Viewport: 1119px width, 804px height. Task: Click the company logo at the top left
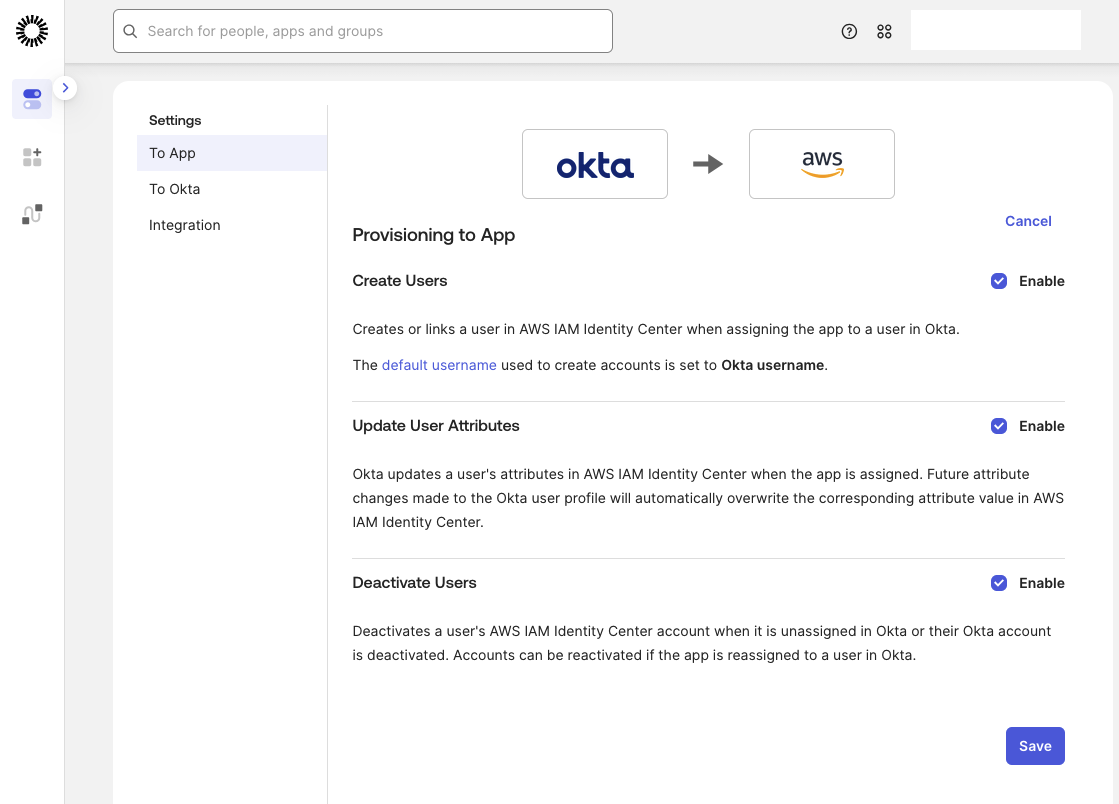31,30
